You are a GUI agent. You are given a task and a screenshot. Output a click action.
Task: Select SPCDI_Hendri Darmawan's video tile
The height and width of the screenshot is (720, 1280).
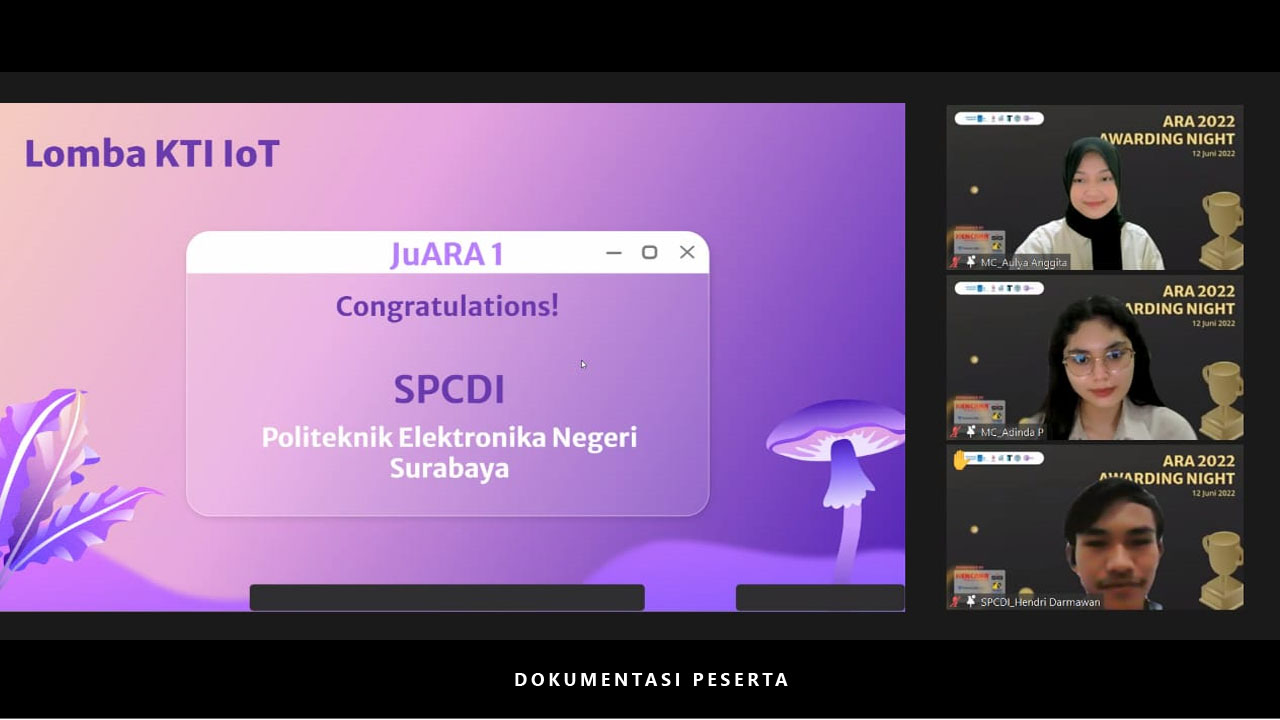pos(1095,528)
